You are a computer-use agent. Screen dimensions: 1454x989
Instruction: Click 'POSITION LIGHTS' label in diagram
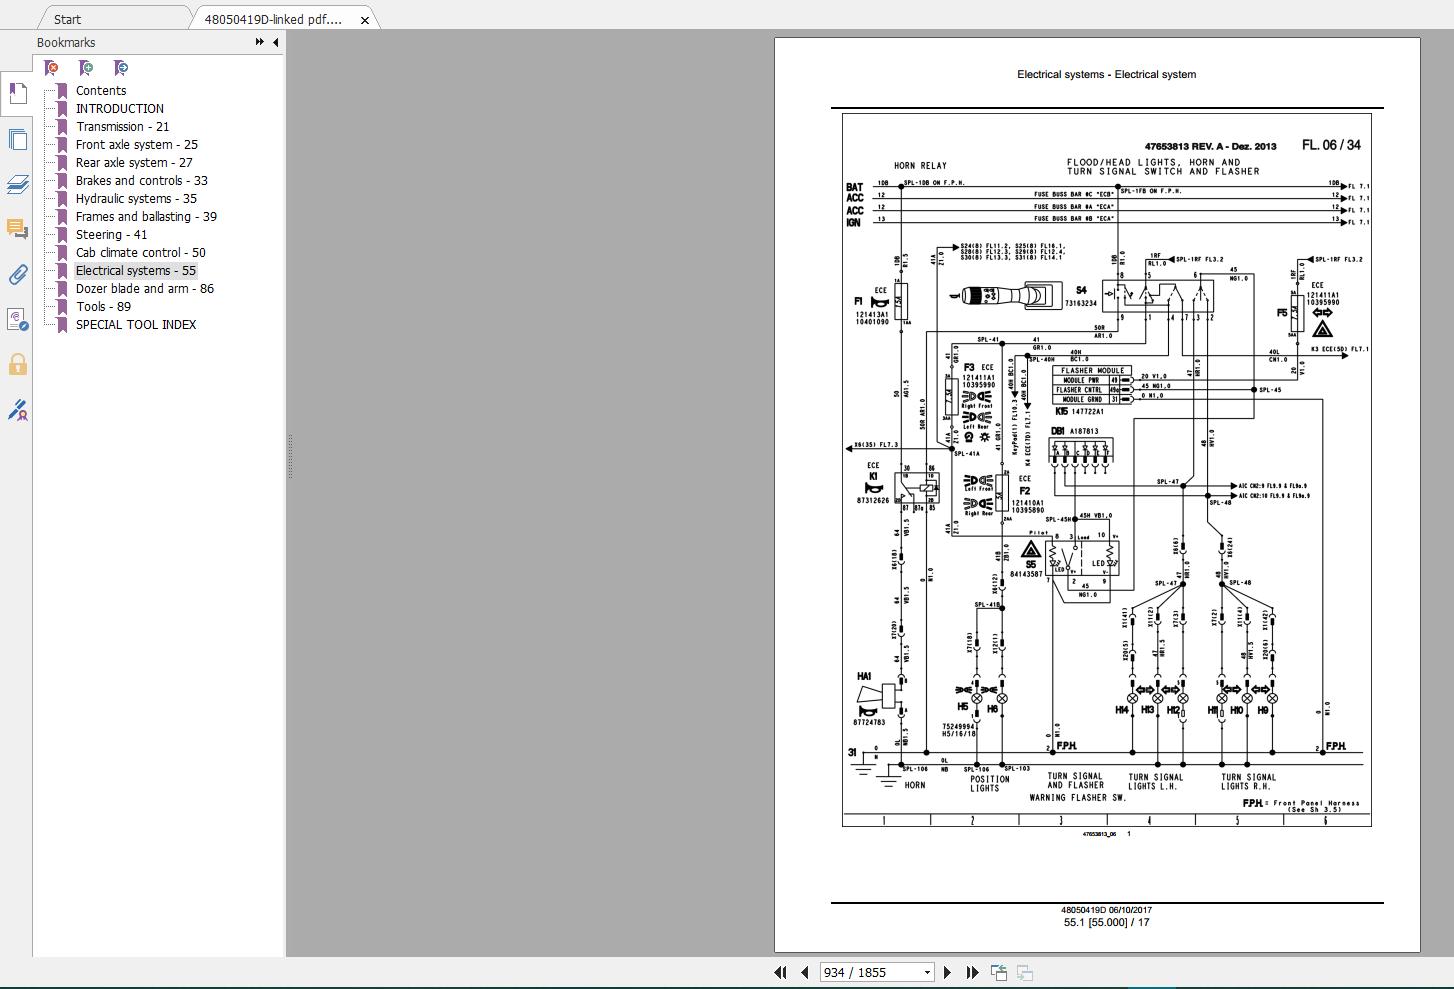(988, 784)
